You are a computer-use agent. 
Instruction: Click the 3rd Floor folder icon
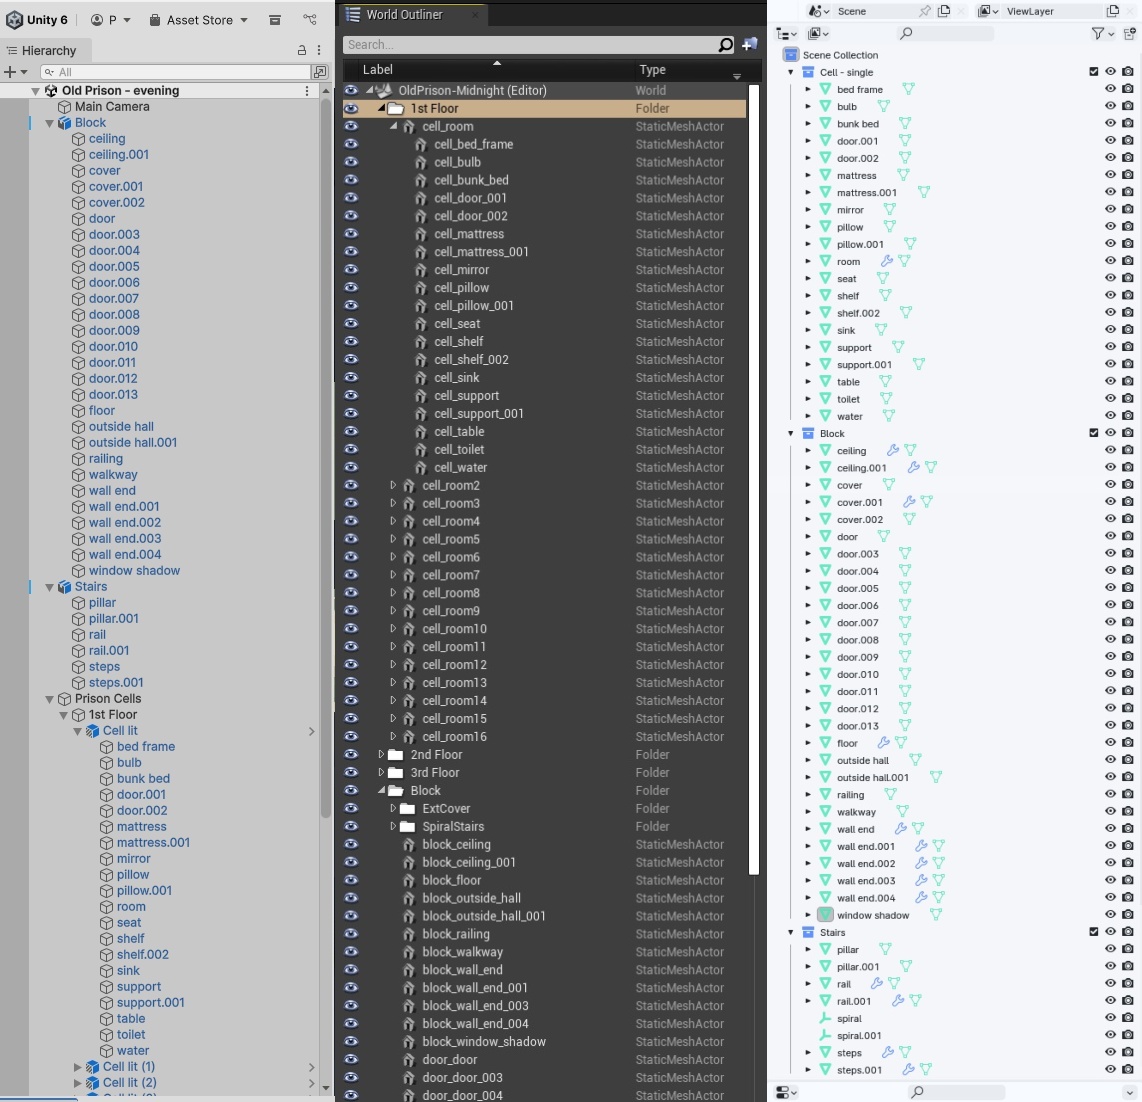click(395, 773)
